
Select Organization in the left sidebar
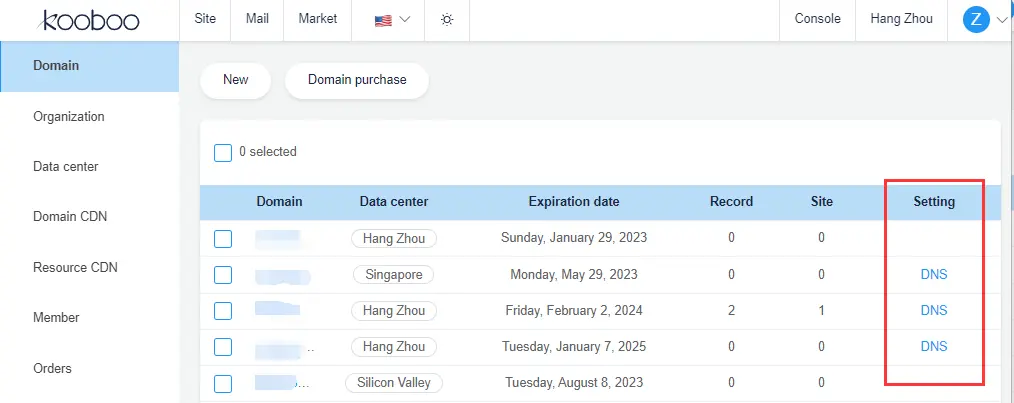69,116
